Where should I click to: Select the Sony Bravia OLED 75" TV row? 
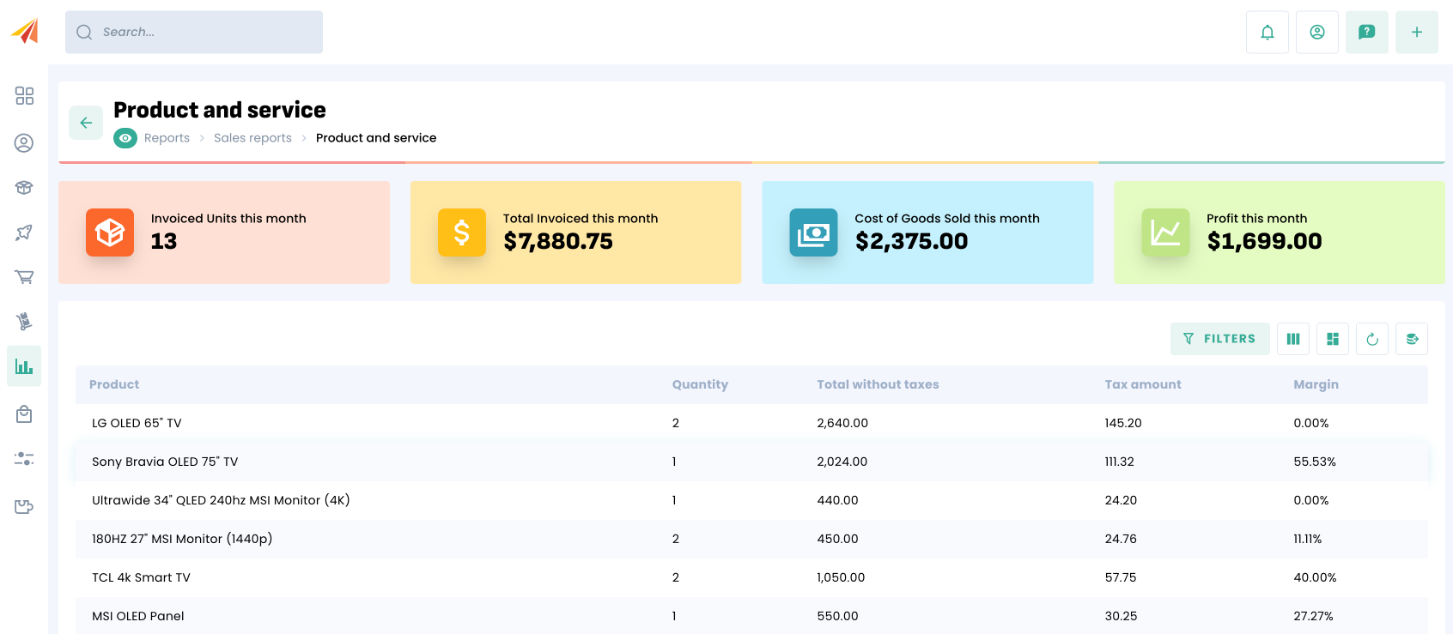pyautogui.click(x=752, y=462)
